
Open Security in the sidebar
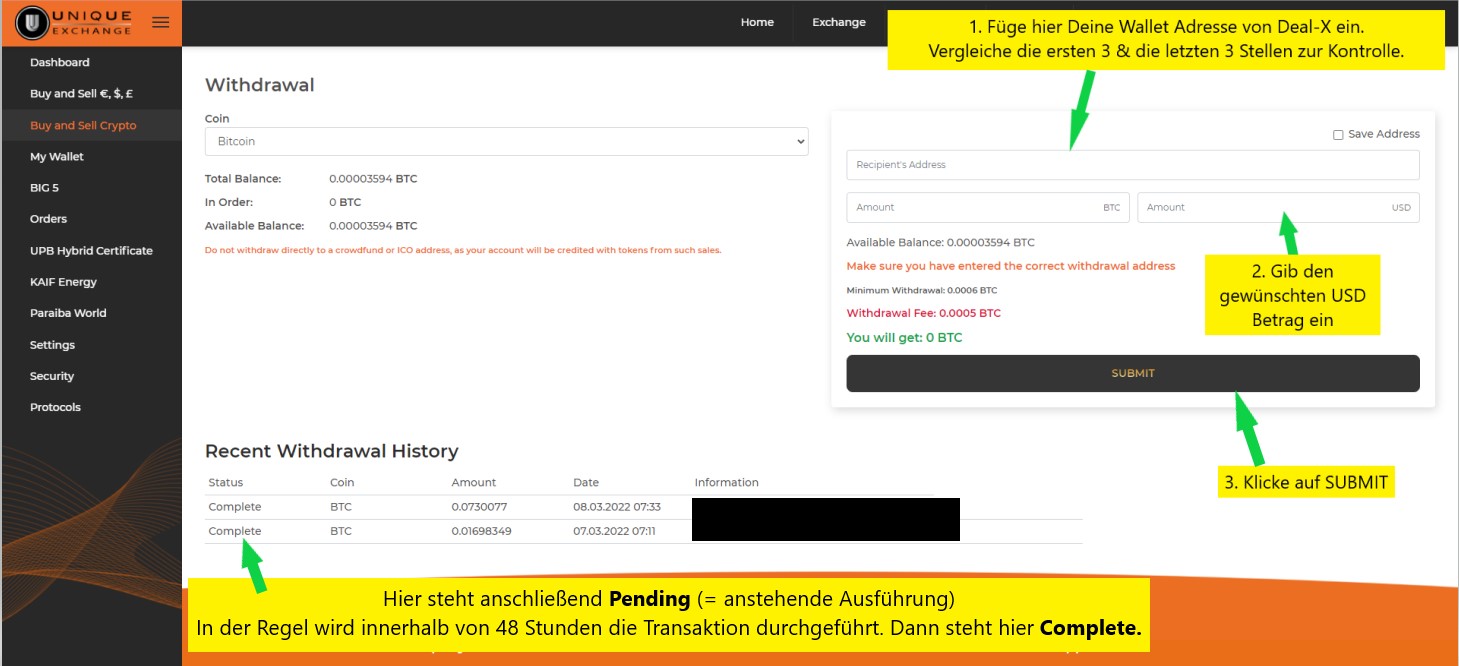pyautogui.click(x=52, y=376)
